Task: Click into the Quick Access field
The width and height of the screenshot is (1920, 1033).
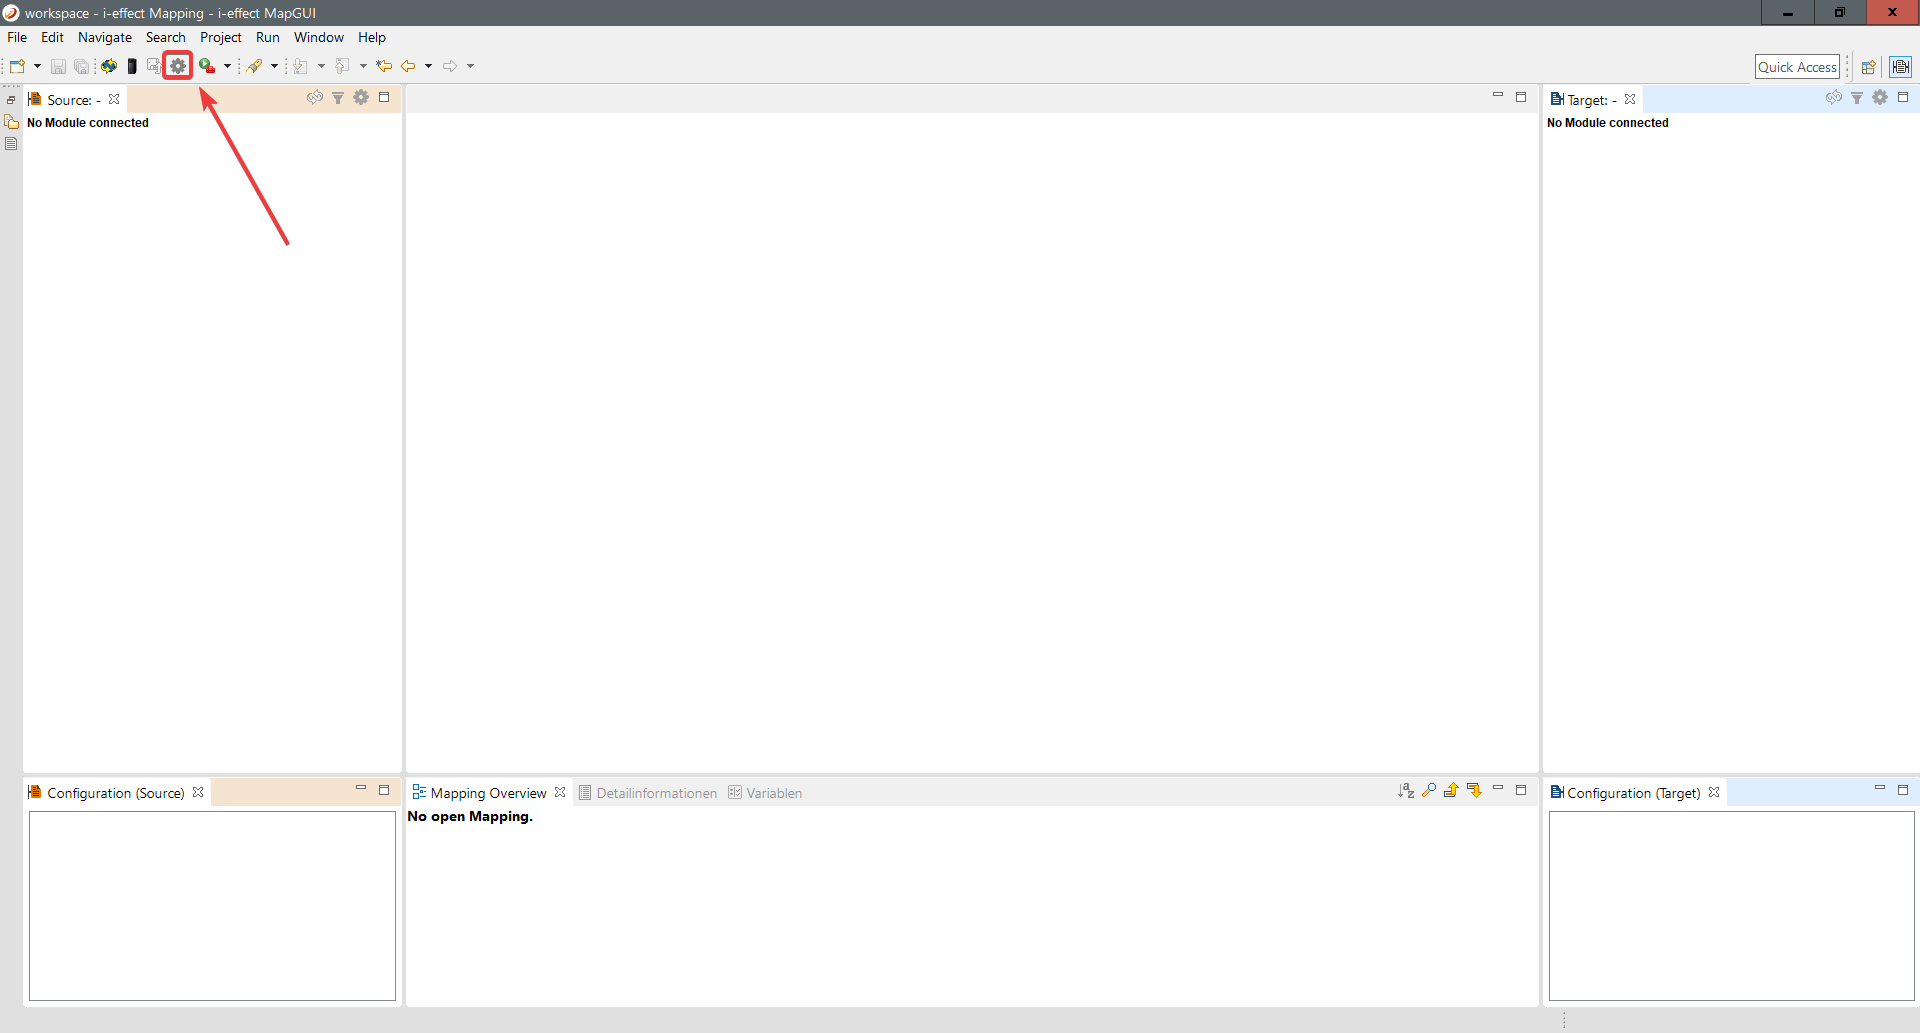Action: [1797, 67]
